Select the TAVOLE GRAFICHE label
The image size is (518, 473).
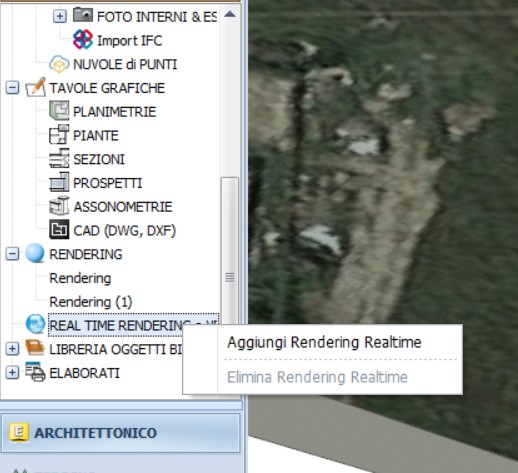pos(107,88)
